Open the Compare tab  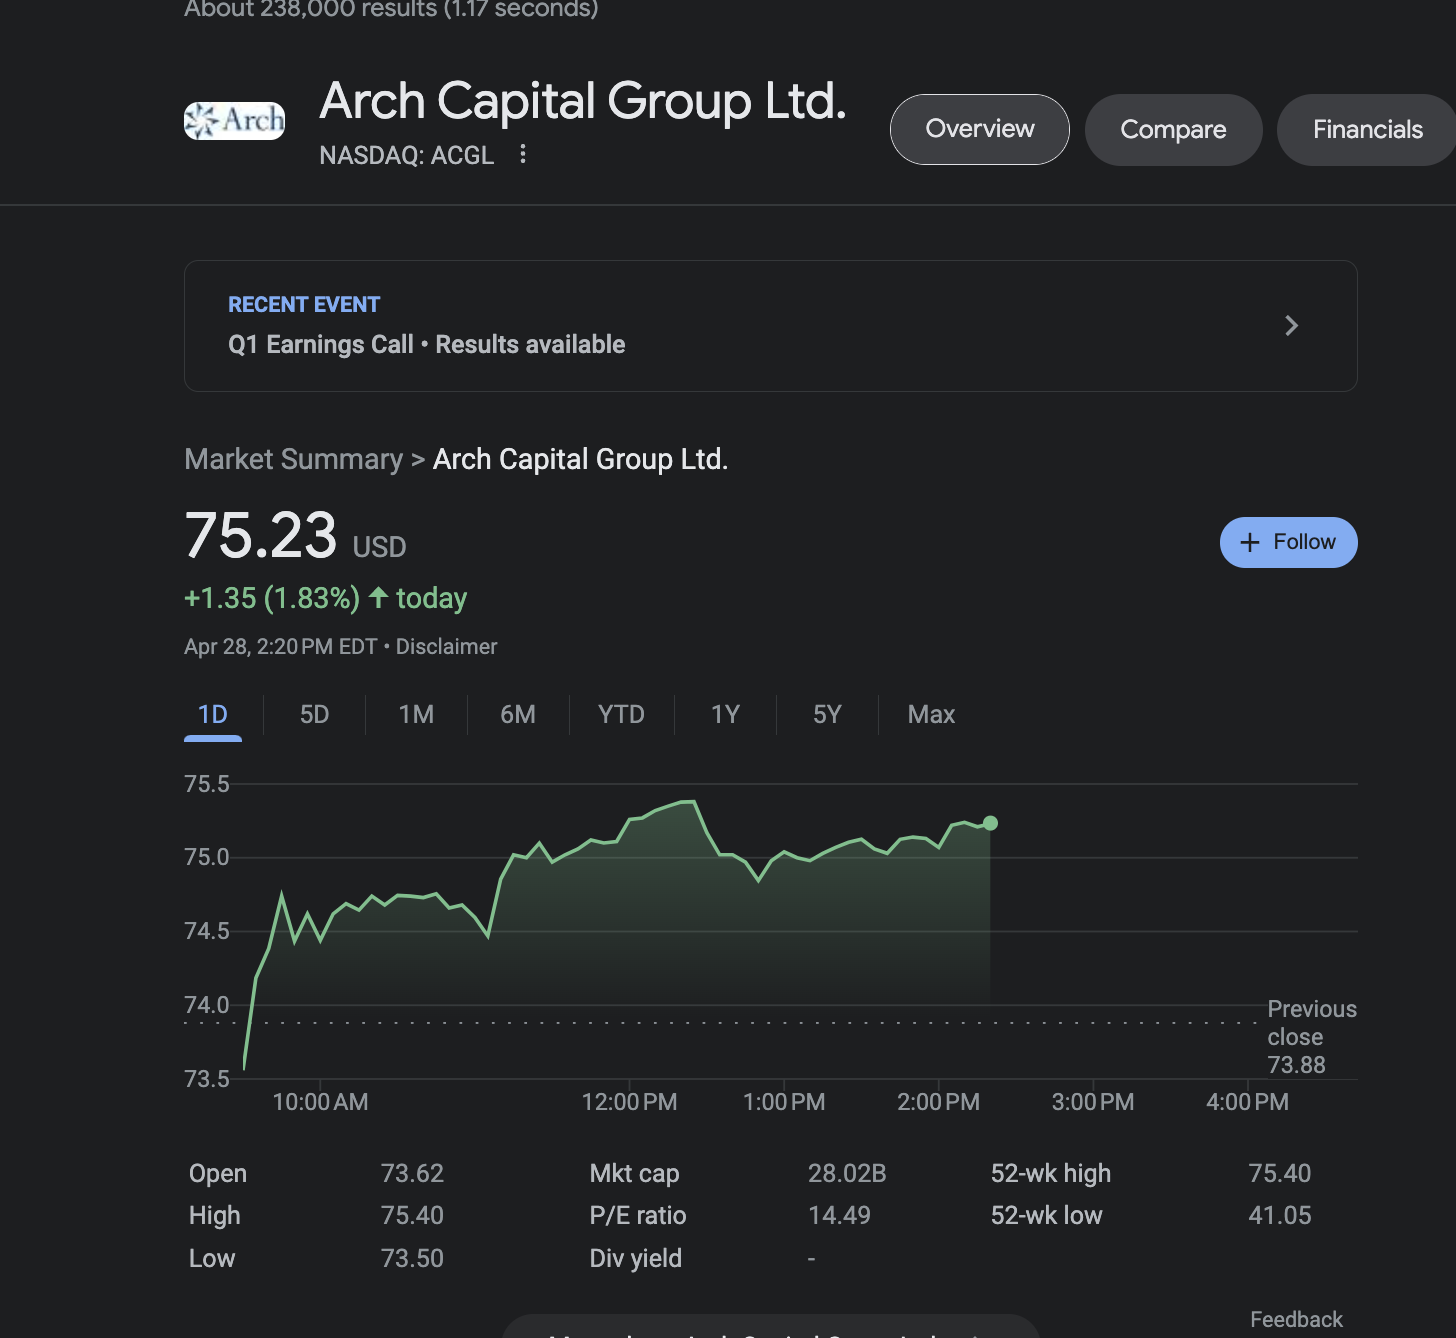pos(1173,130)
